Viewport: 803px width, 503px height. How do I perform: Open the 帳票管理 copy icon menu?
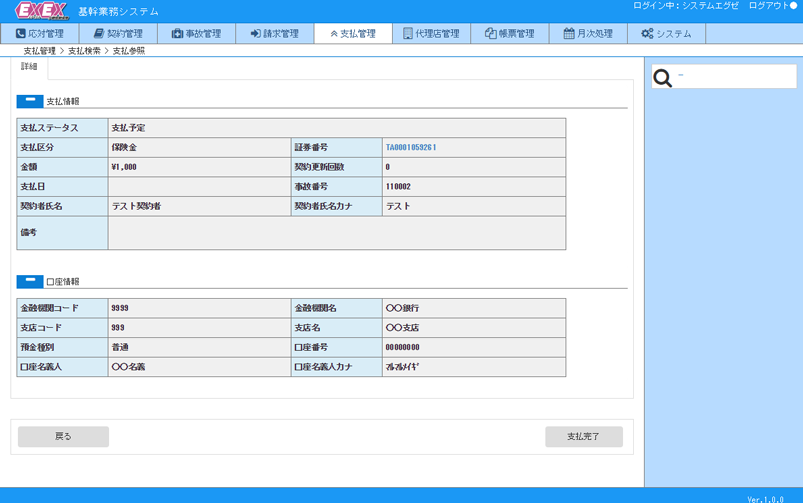coord(490,33)
